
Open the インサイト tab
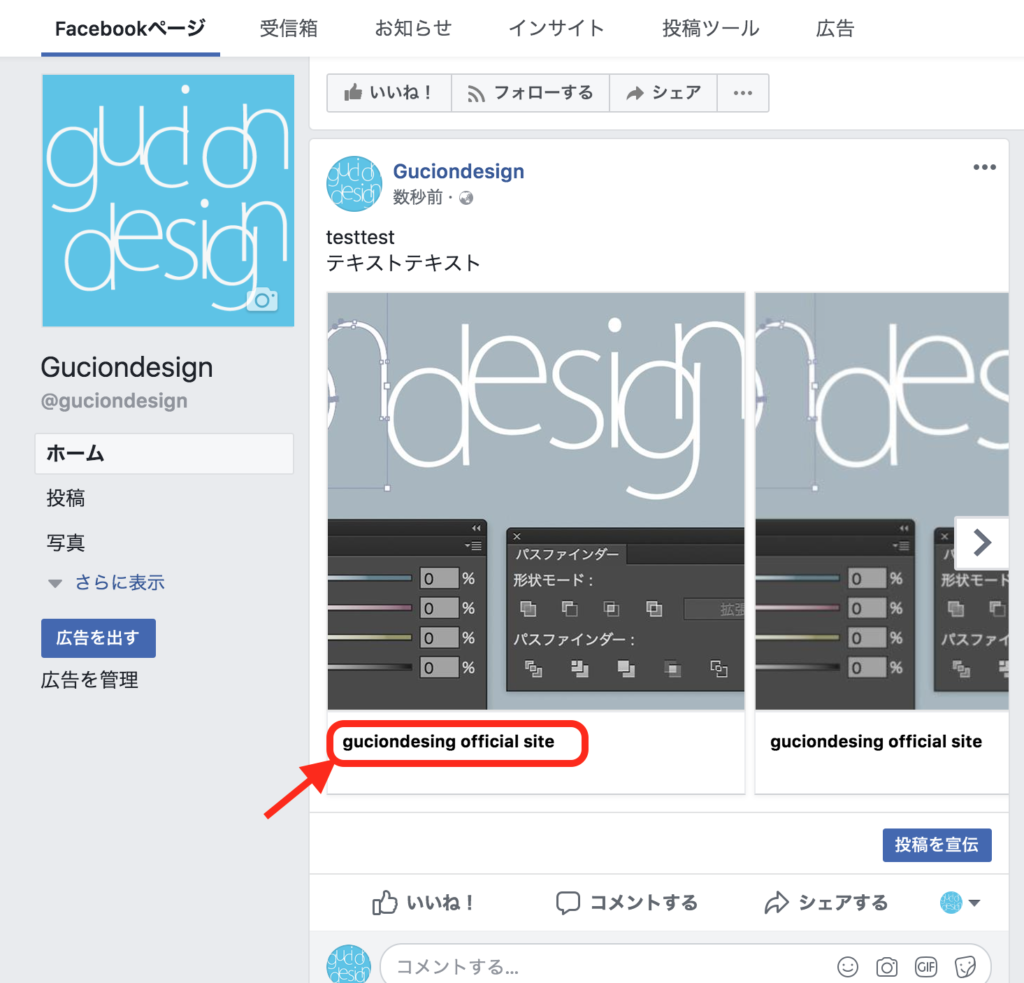tap(556, 28)
